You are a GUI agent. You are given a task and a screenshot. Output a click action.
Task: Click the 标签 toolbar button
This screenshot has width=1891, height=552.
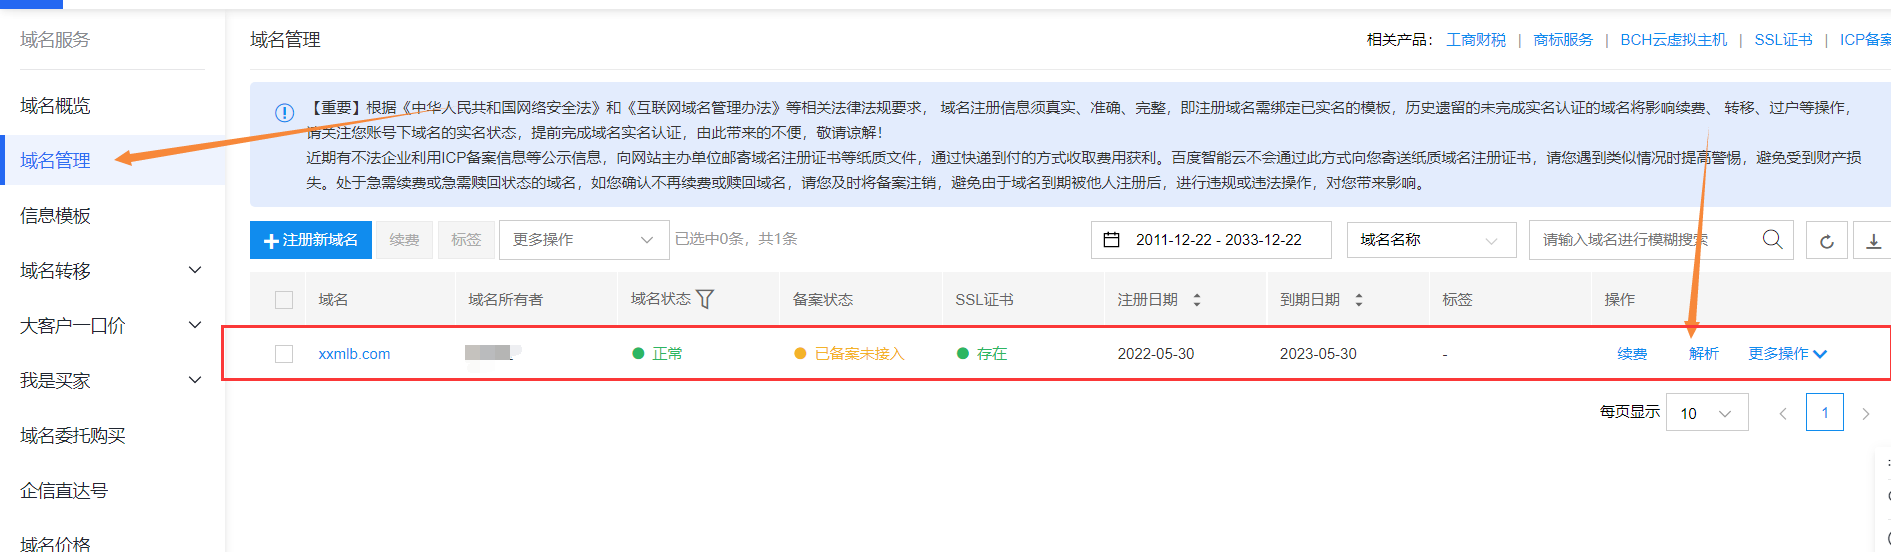tap(466, 240)
